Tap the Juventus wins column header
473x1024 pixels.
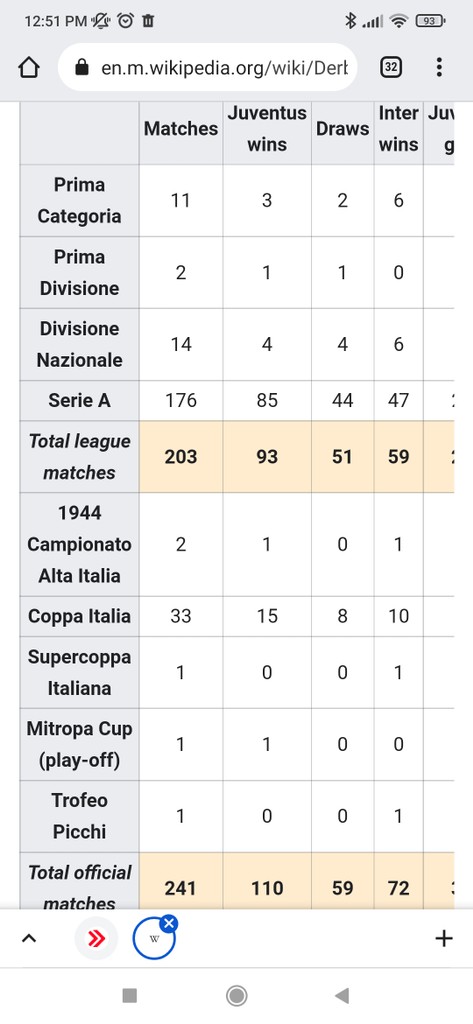click(267, 129)
